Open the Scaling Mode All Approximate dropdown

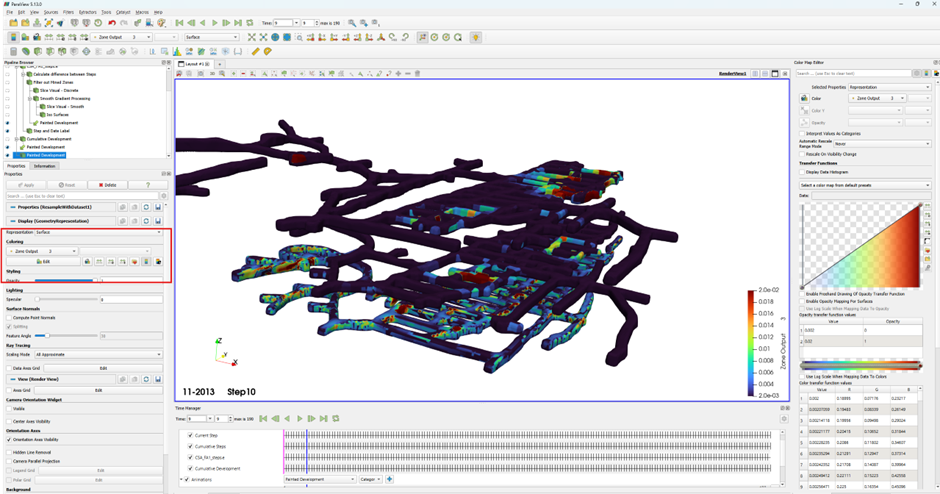pyautogui.click(x=98, y=354)
